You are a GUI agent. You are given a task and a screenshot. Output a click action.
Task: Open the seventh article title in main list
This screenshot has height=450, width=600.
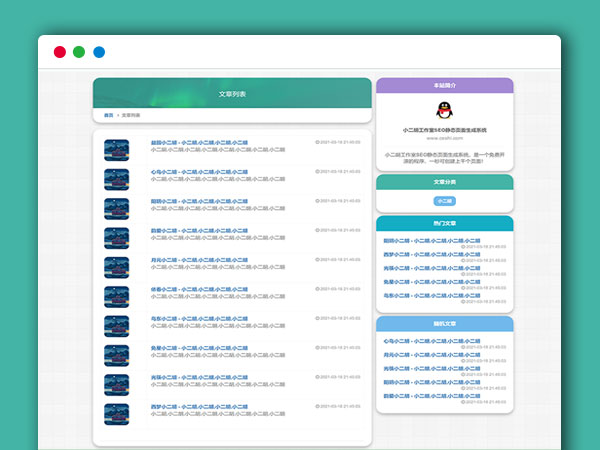pyautogui.click(x=200, y=318)
